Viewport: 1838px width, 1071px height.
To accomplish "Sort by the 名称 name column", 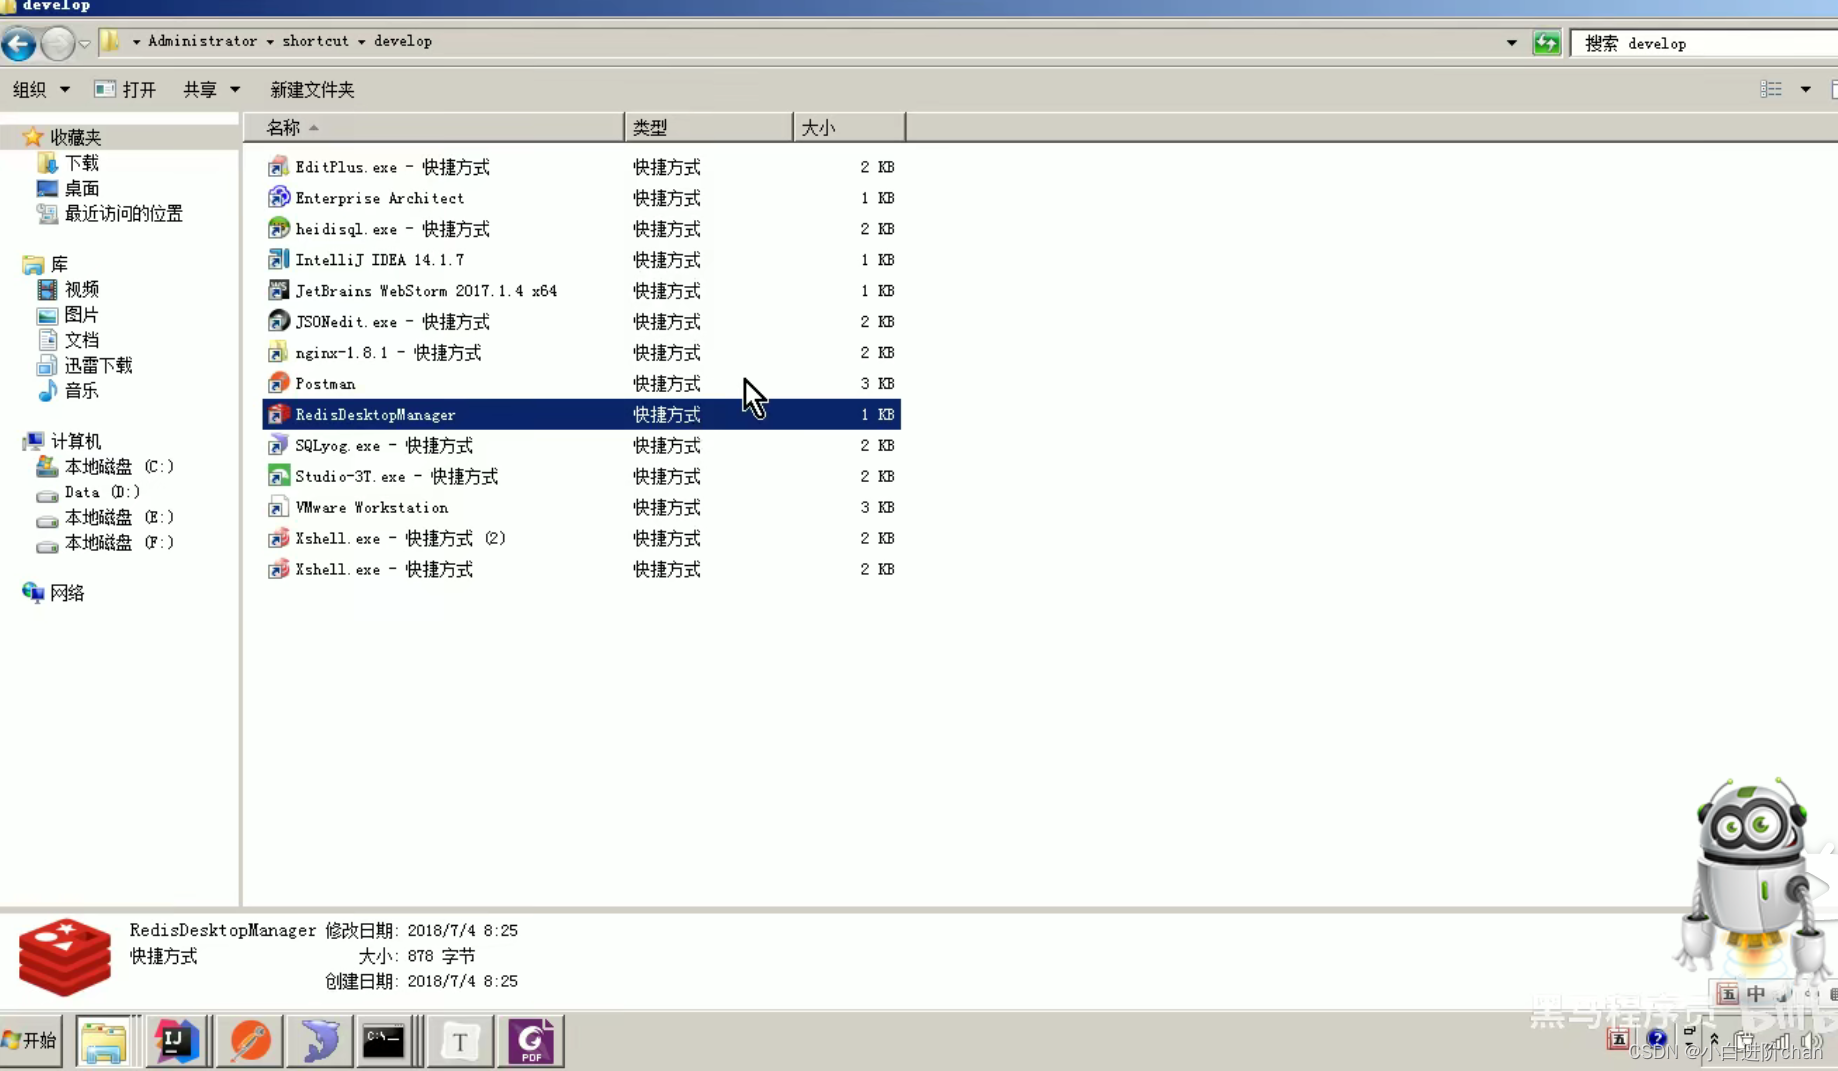I will 433,127.
